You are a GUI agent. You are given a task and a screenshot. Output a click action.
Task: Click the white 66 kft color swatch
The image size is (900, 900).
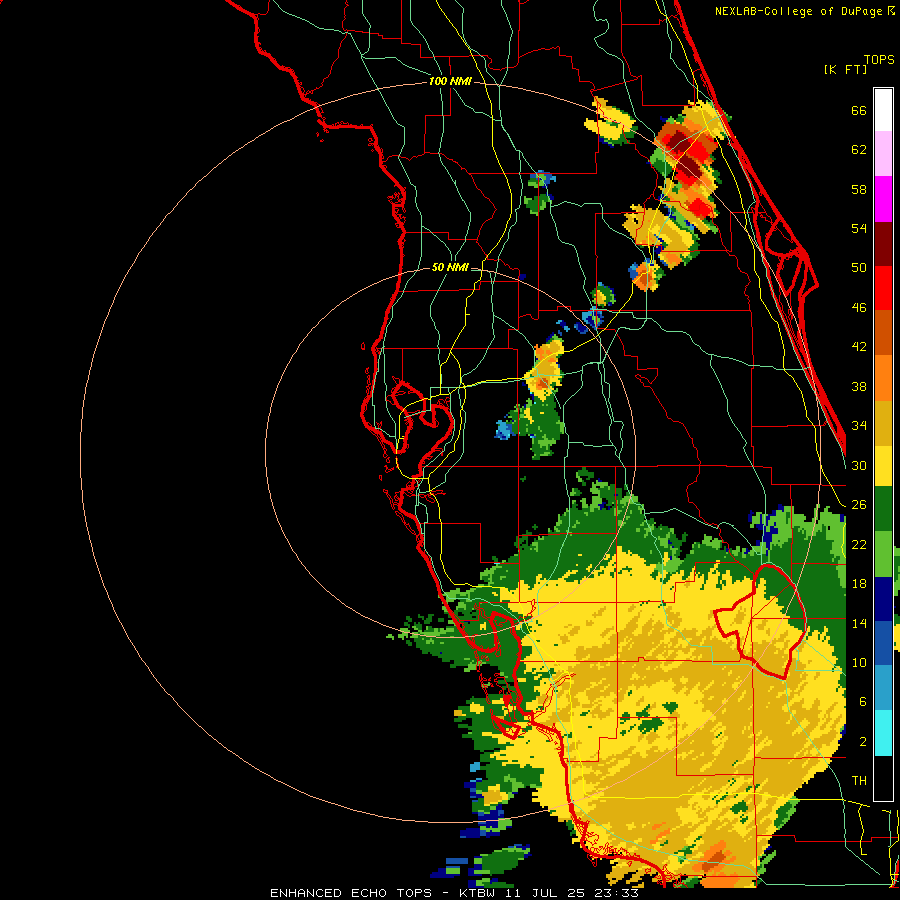[x=883, y=110]
